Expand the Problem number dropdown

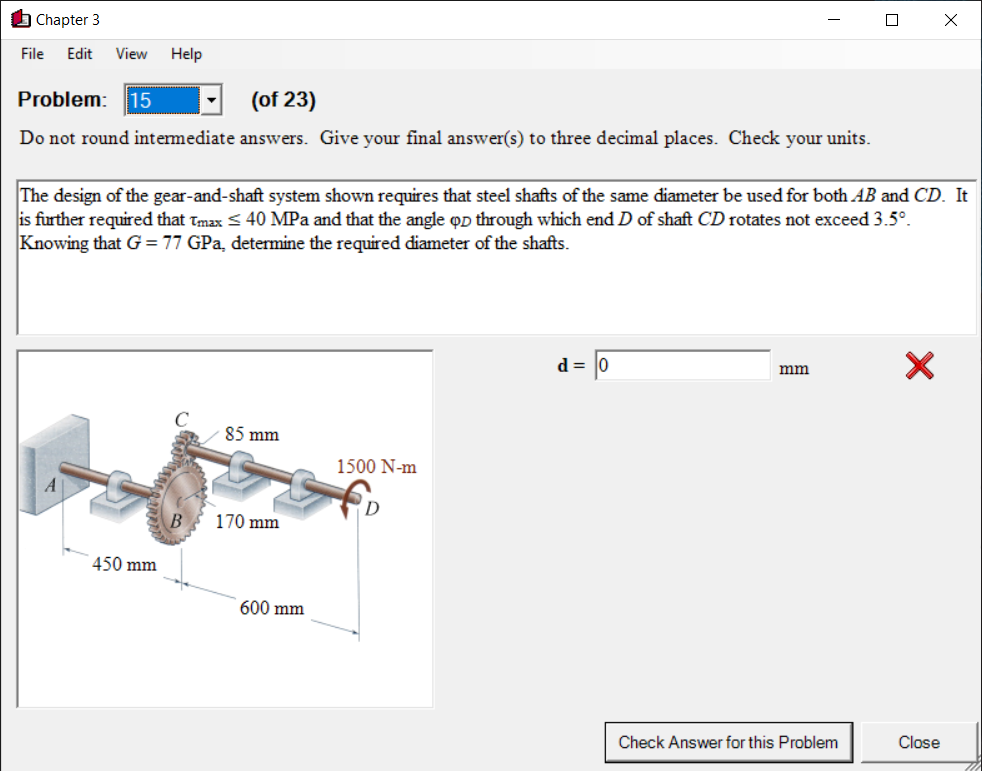tap(210, 99)
